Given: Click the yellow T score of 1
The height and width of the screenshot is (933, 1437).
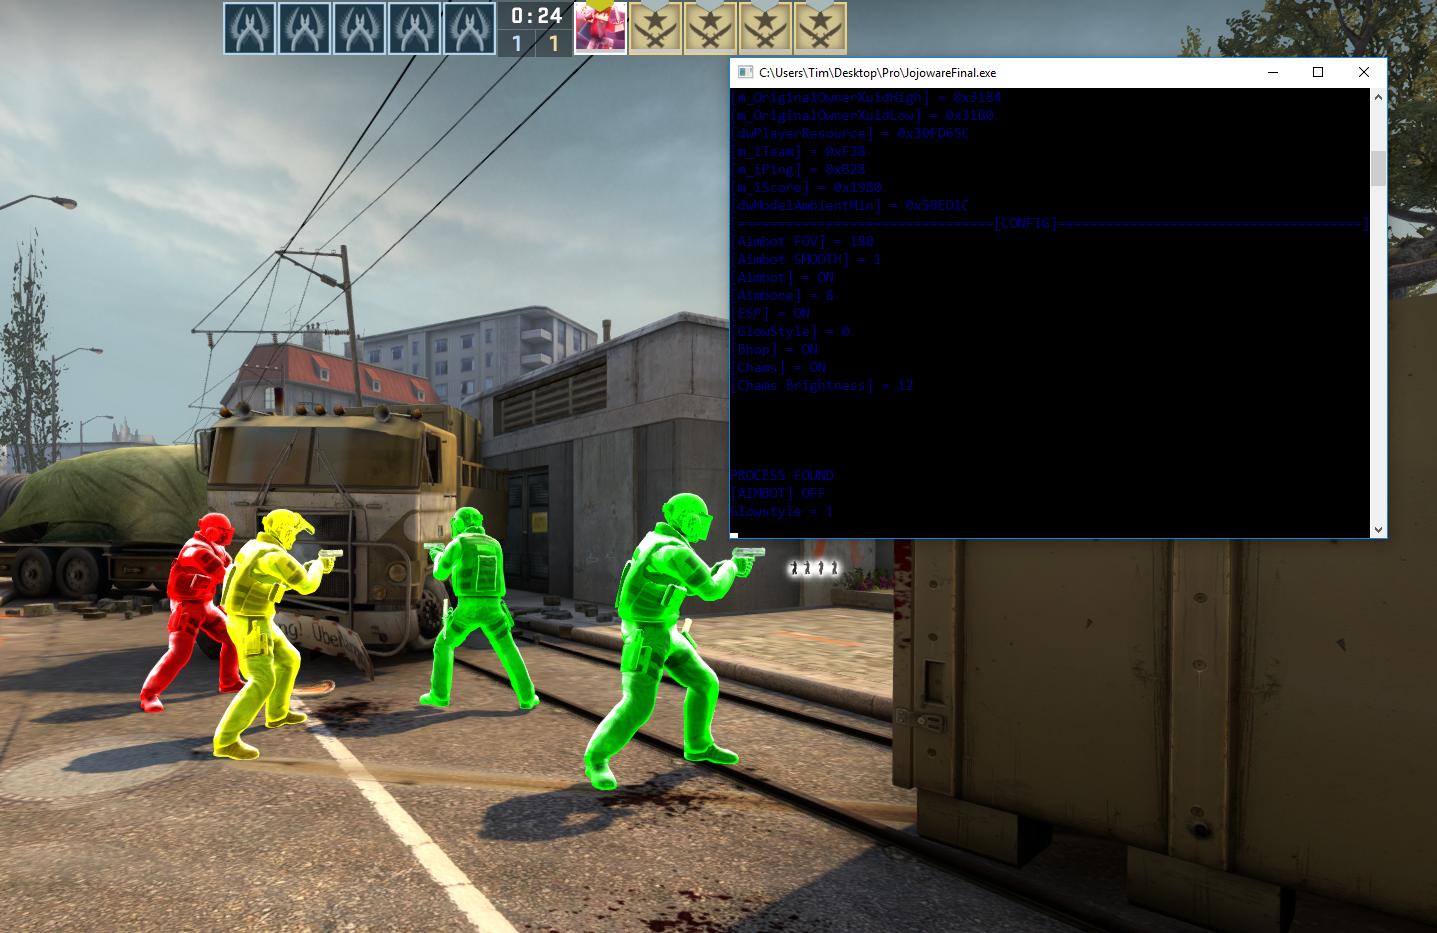Looking at the screenshot, I should click(x=553, y=43).
